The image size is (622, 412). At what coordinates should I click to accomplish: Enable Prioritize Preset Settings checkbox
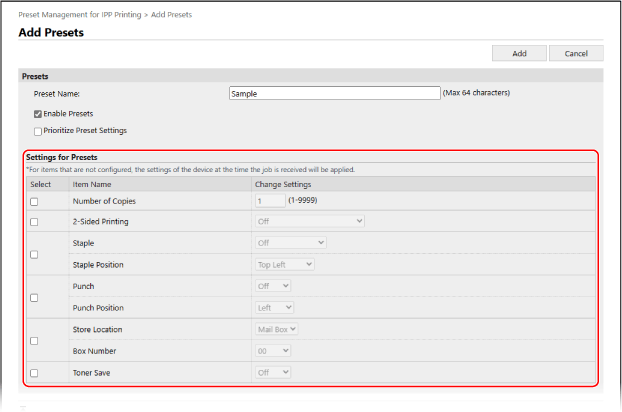click(38, 130)
